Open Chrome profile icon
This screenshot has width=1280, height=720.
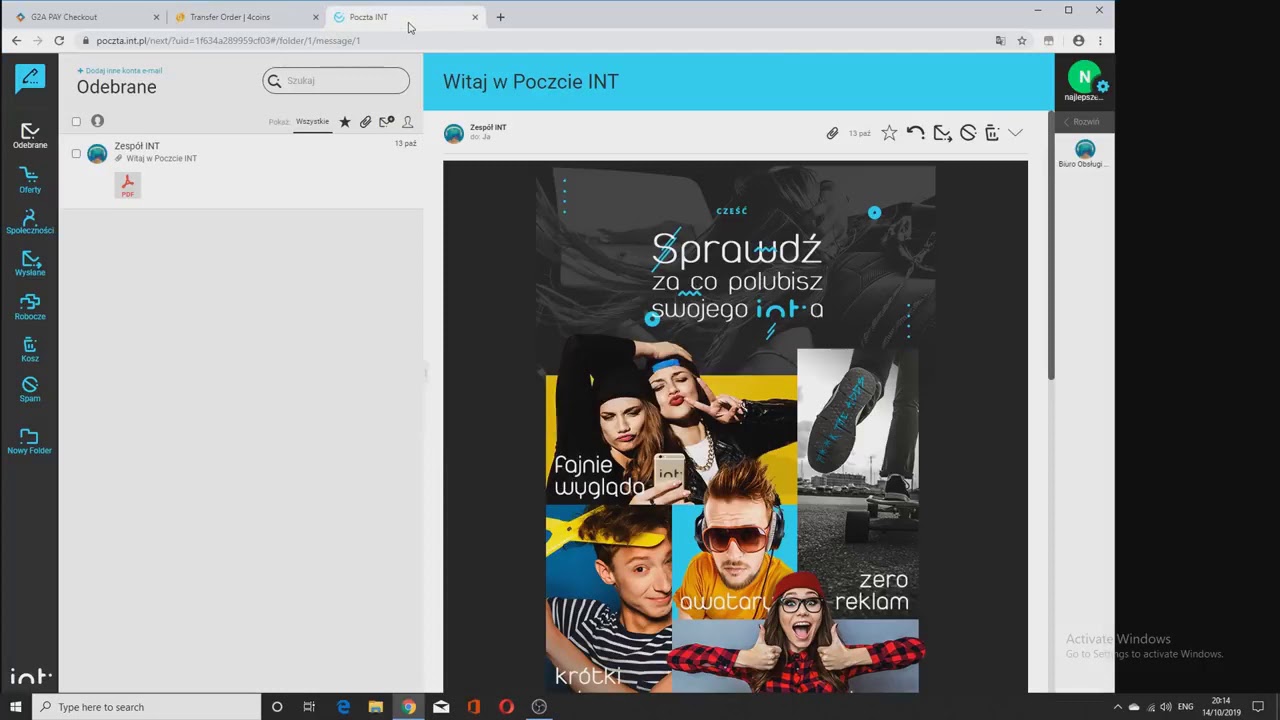point(1078,41)
